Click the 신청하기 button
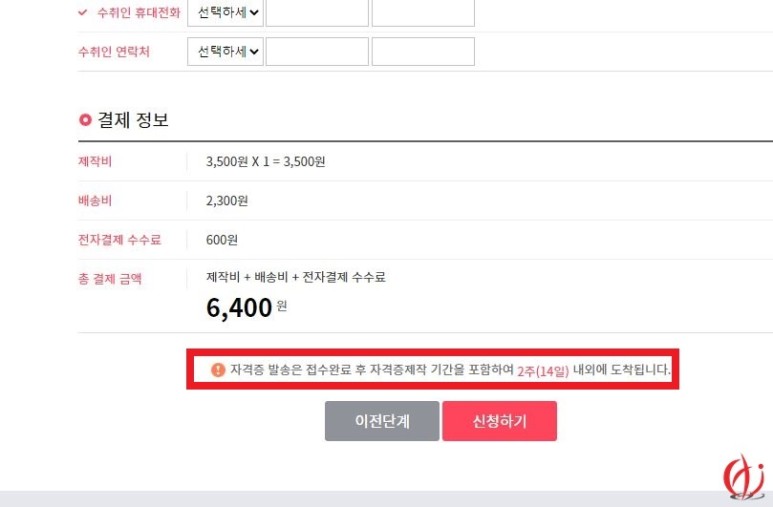 coord(499,421)
